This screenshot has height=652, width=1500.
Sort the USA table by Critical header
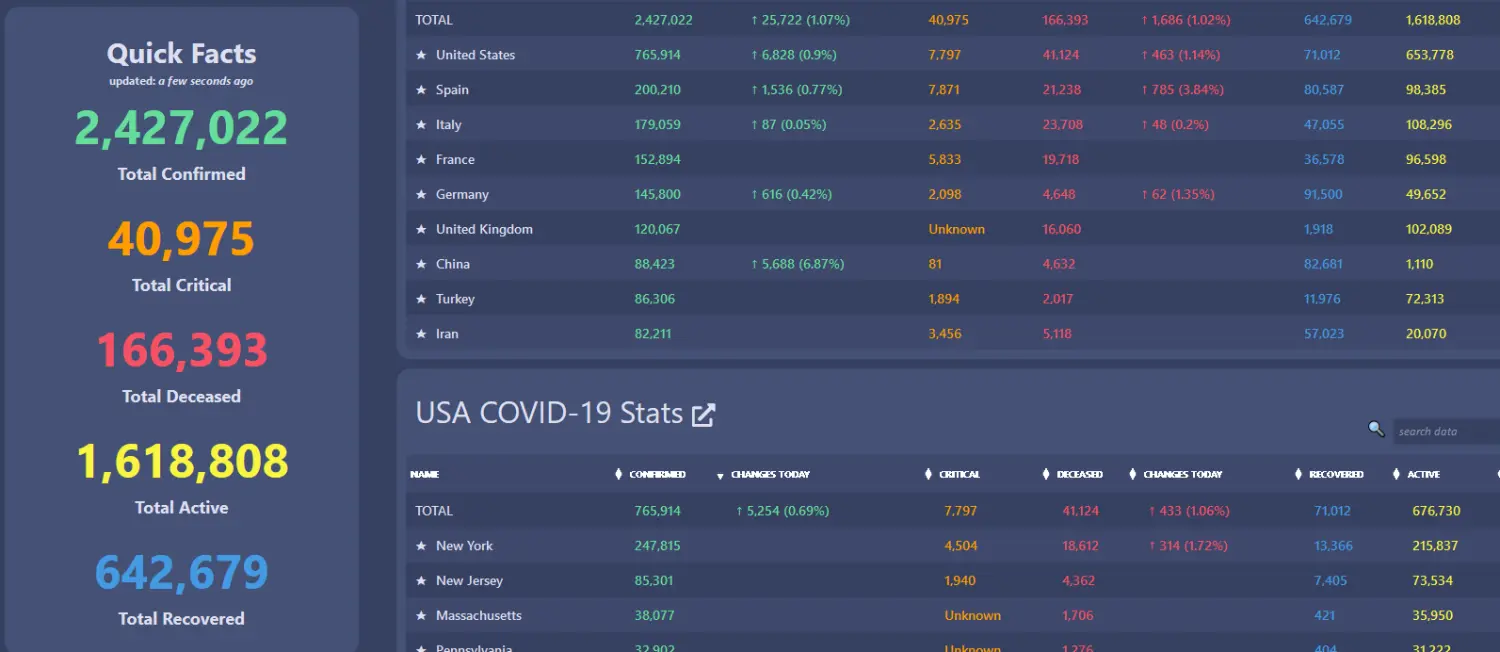959,474
